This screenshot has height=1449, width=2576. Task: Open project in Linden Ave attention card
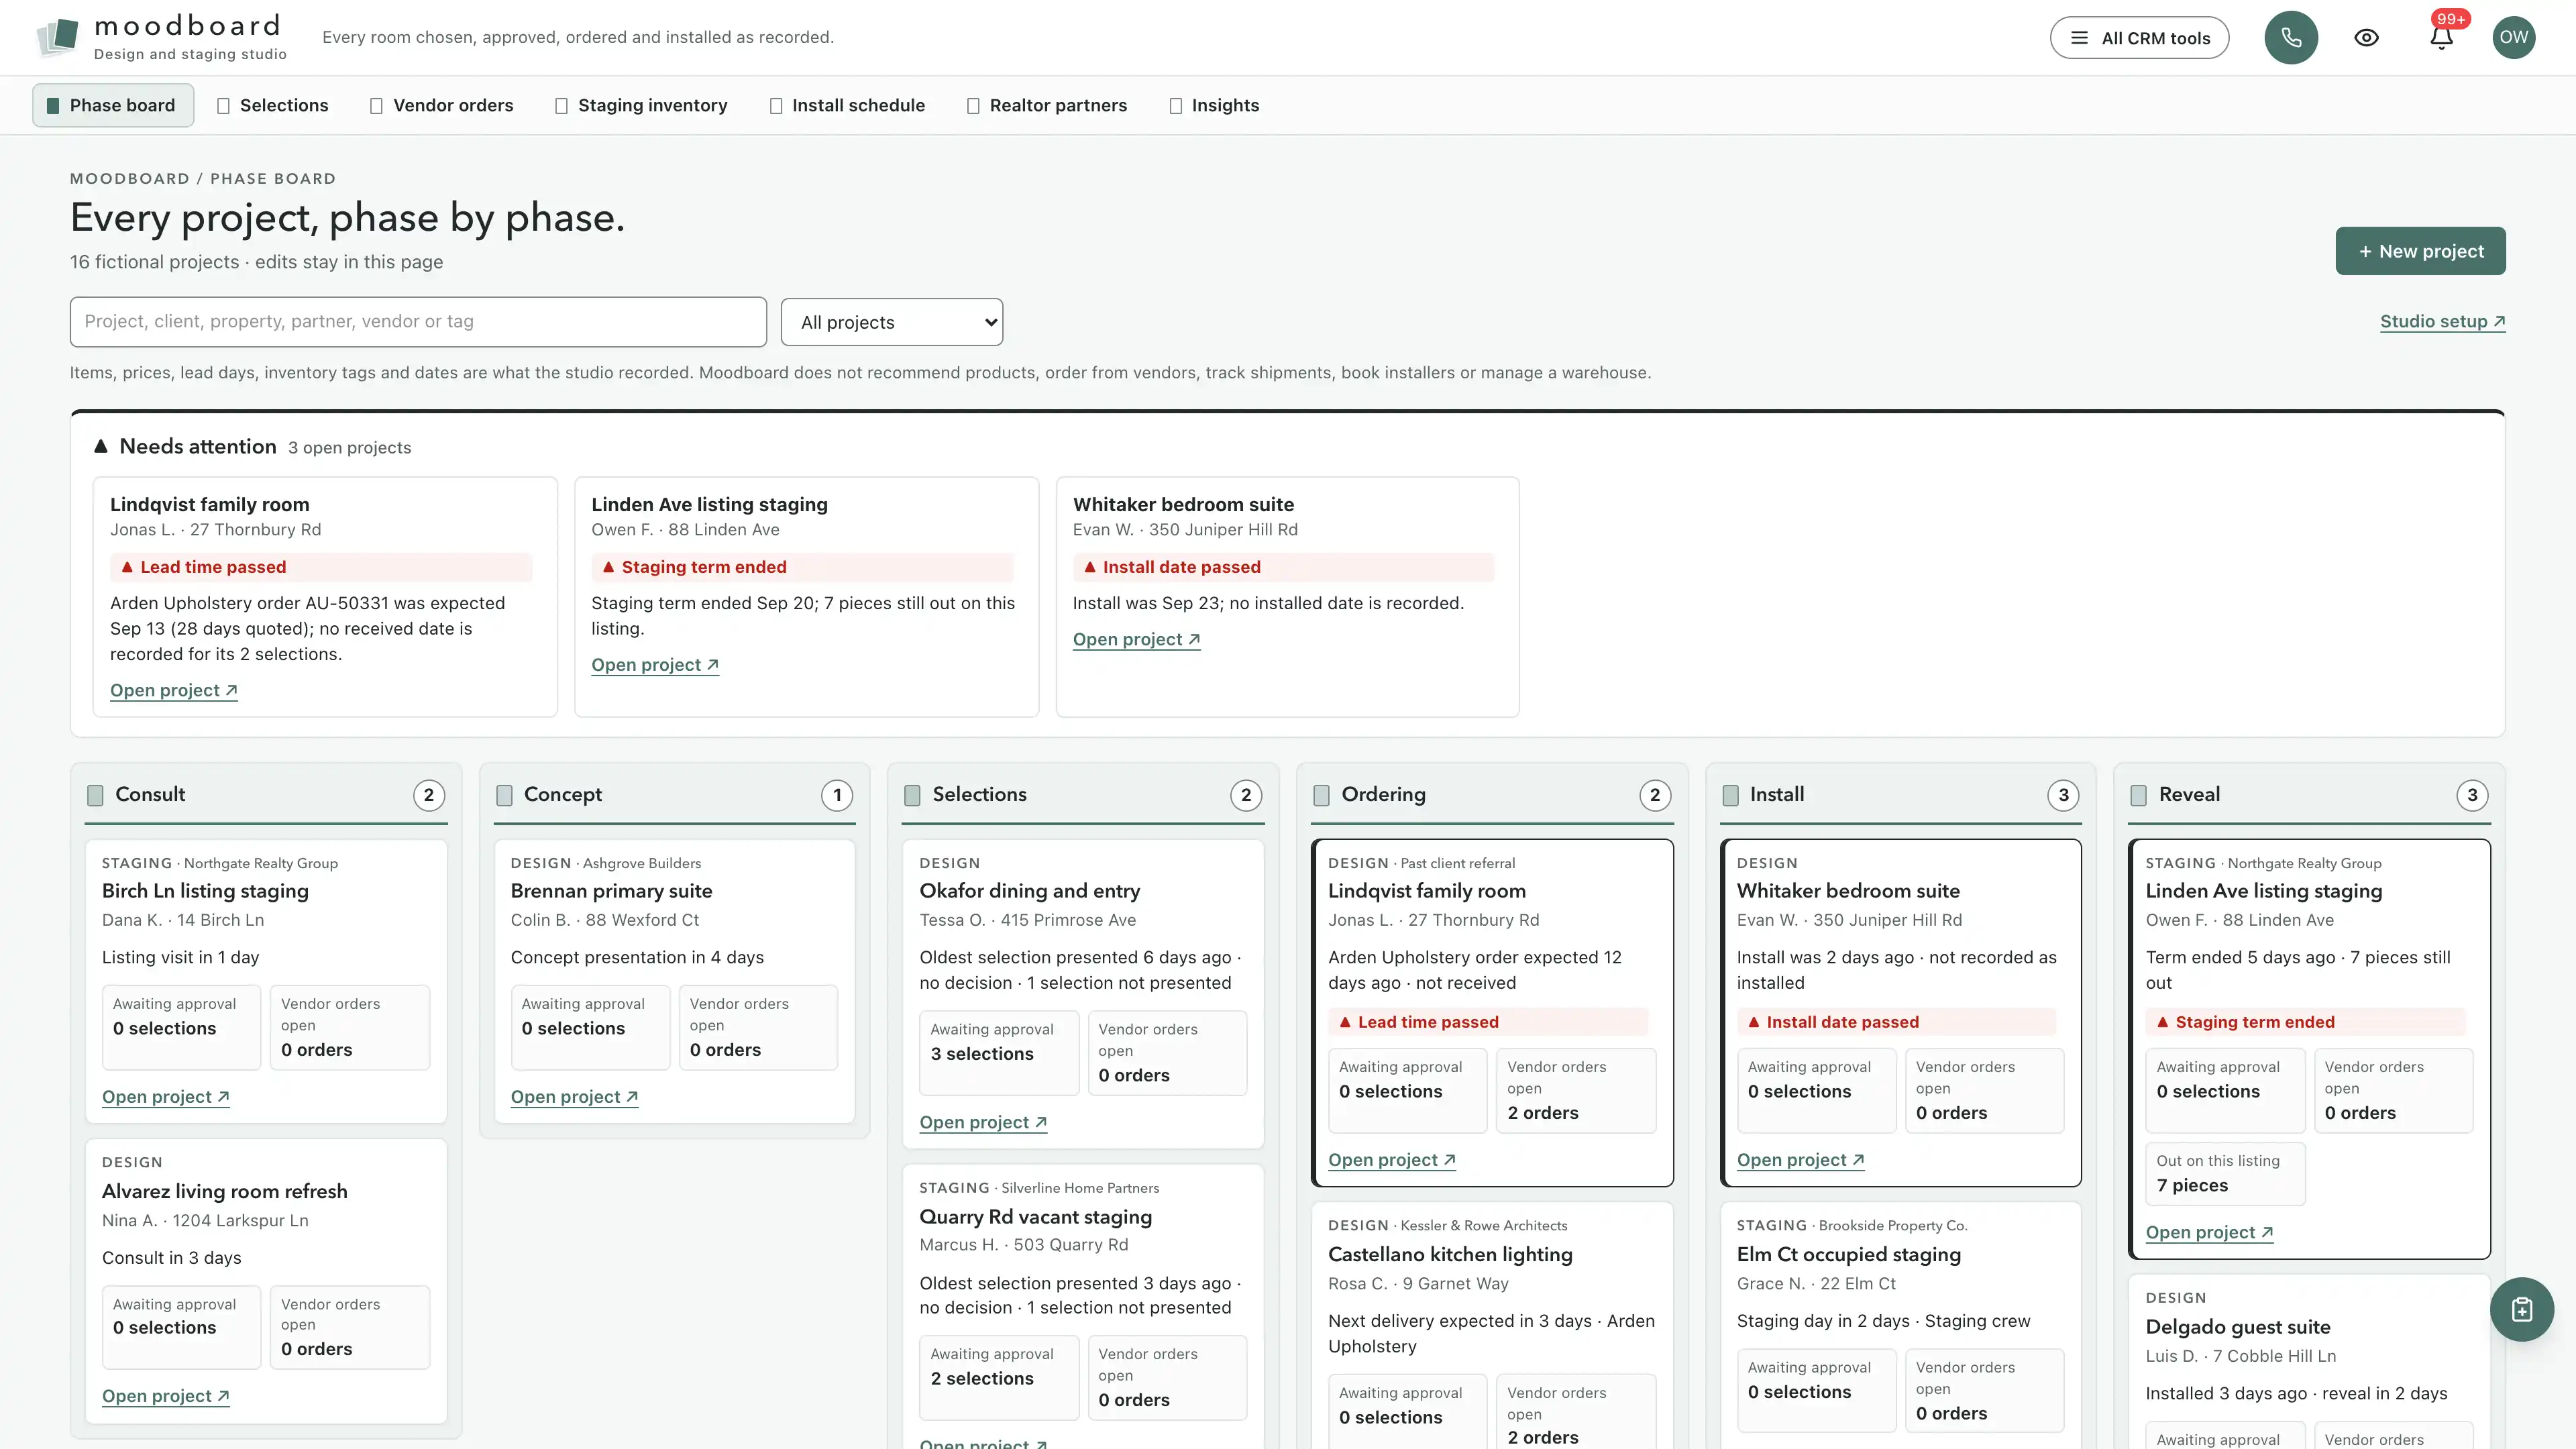(x=655, y=665)
